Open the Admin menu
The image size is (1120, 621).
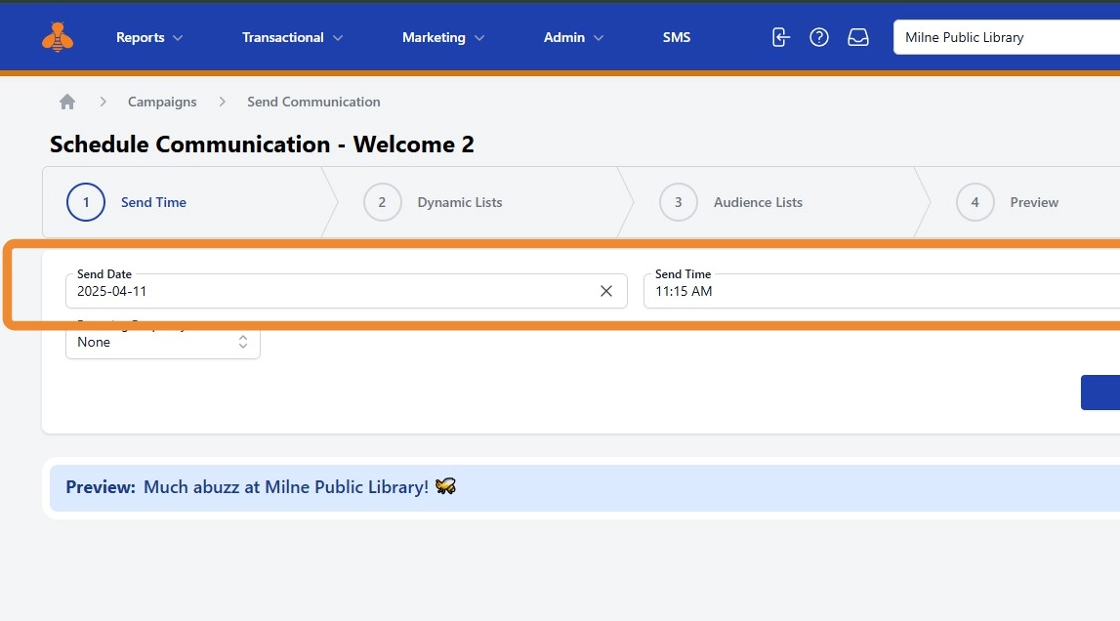point(573,37)
